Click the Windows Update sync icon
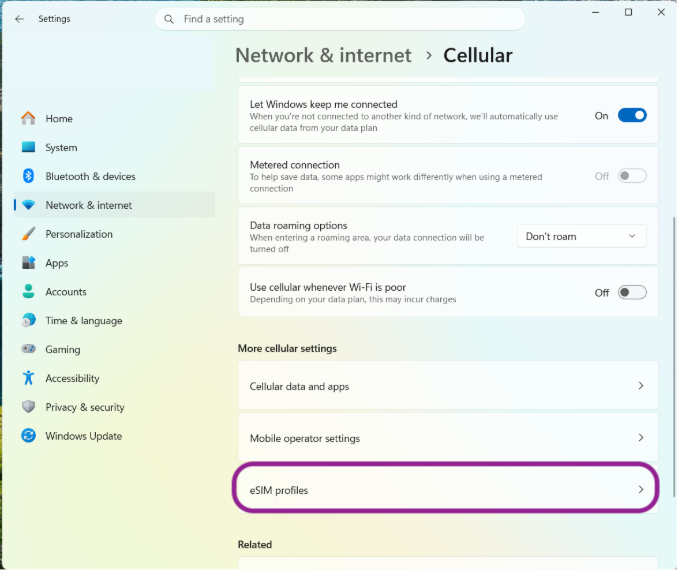 click(29, 436)
